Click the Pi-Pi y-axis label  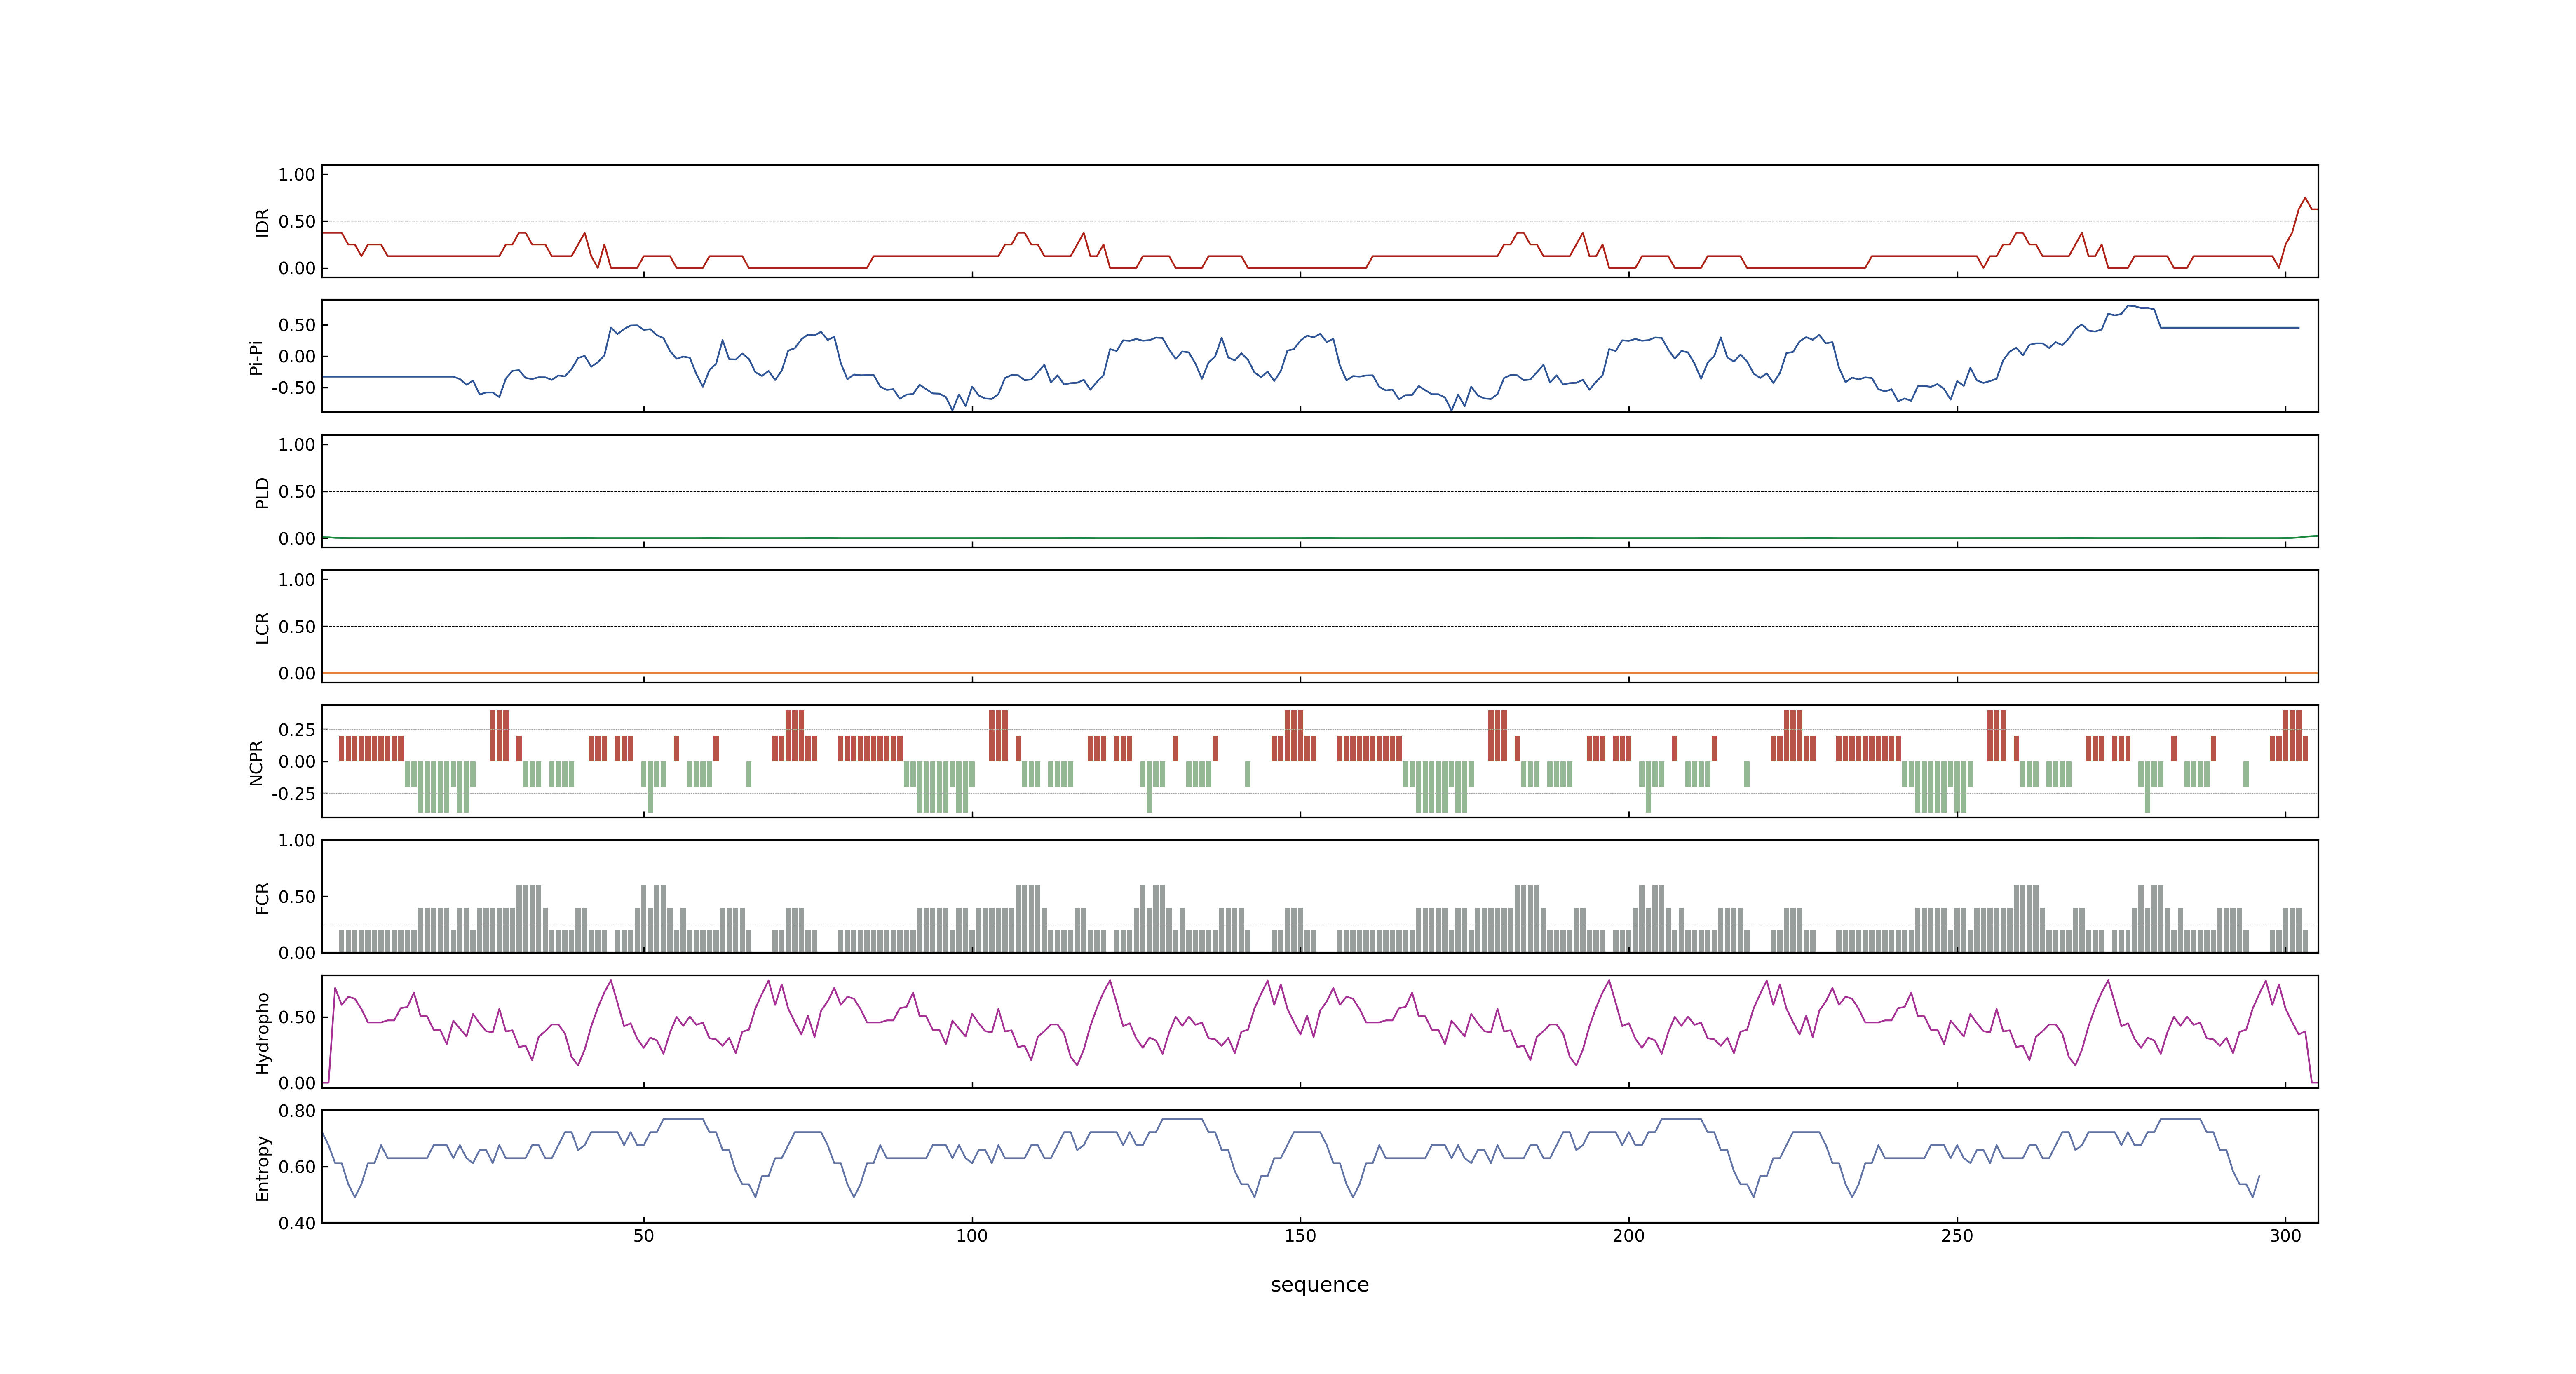point(256,357)
